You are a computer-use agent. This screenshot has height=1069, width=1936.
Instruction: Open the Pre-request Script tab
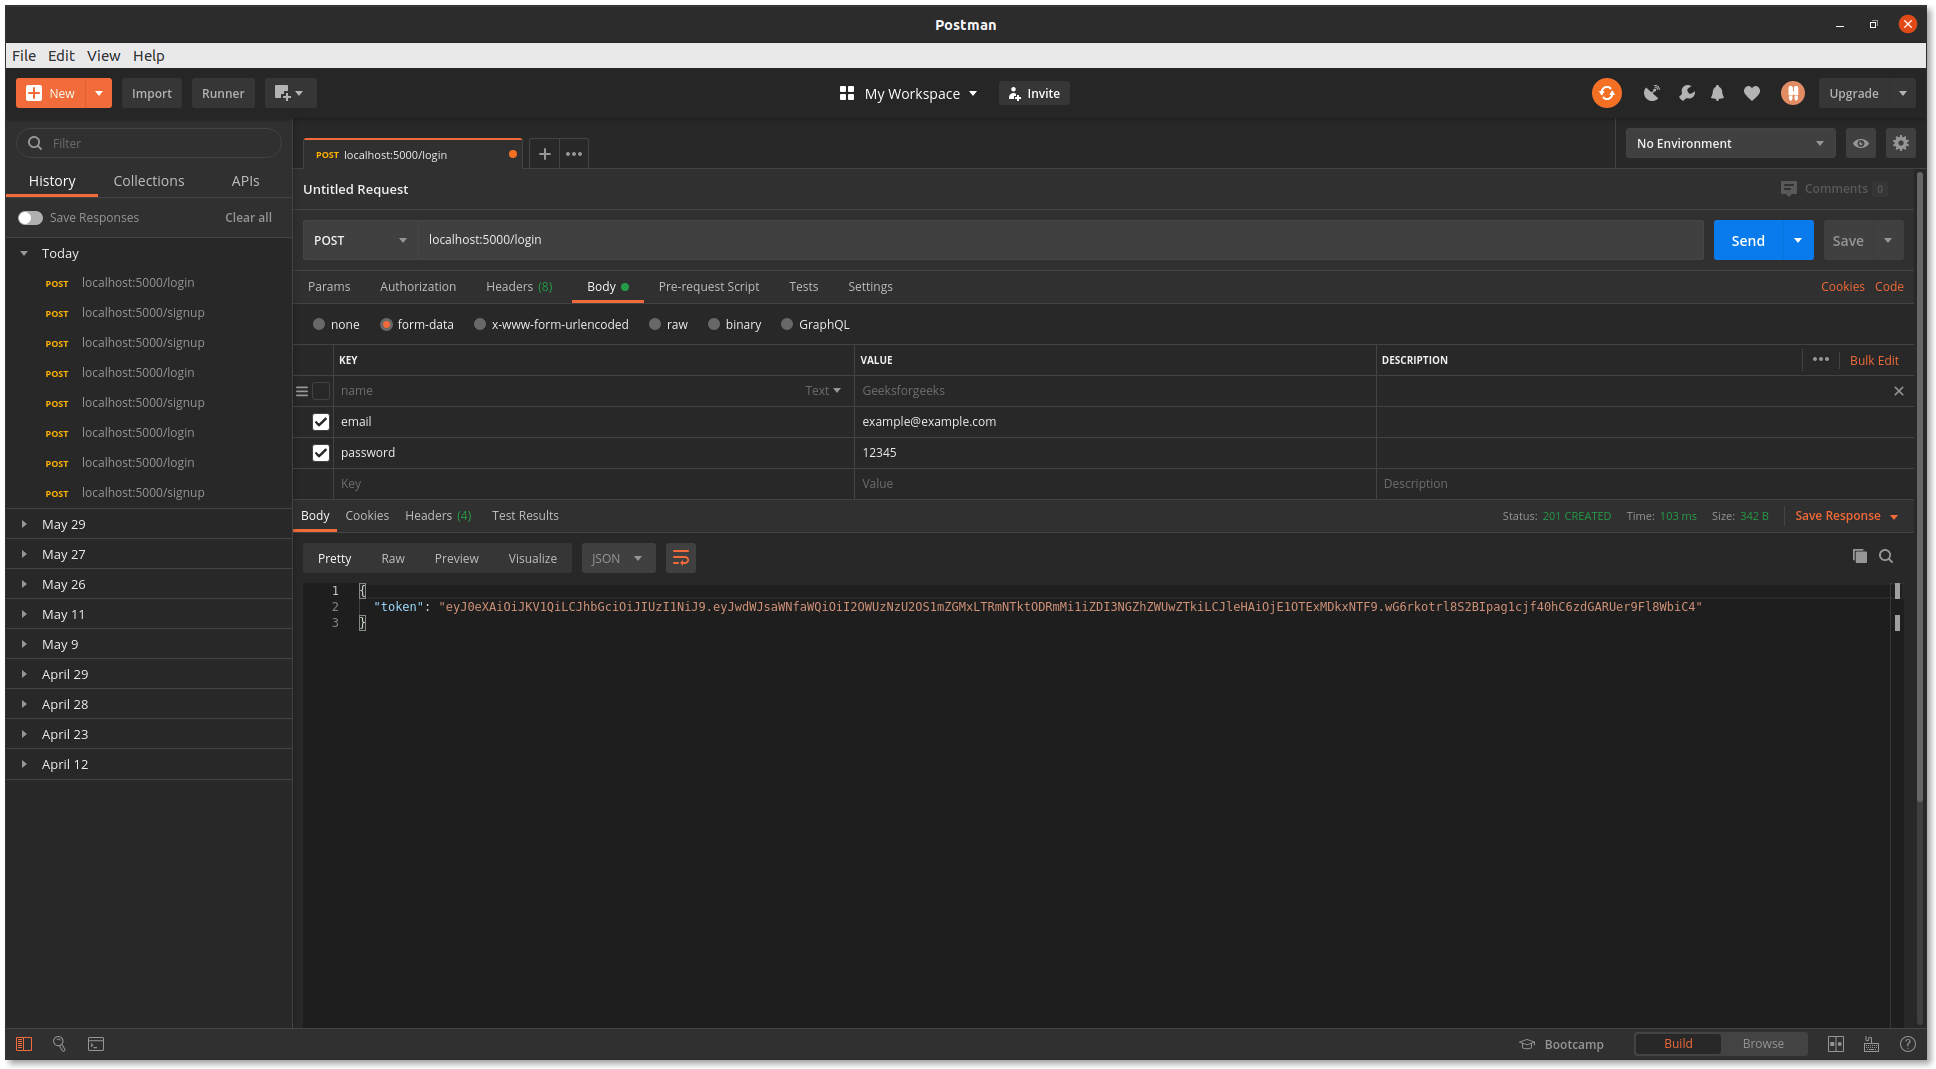click(x=709, y=287)
